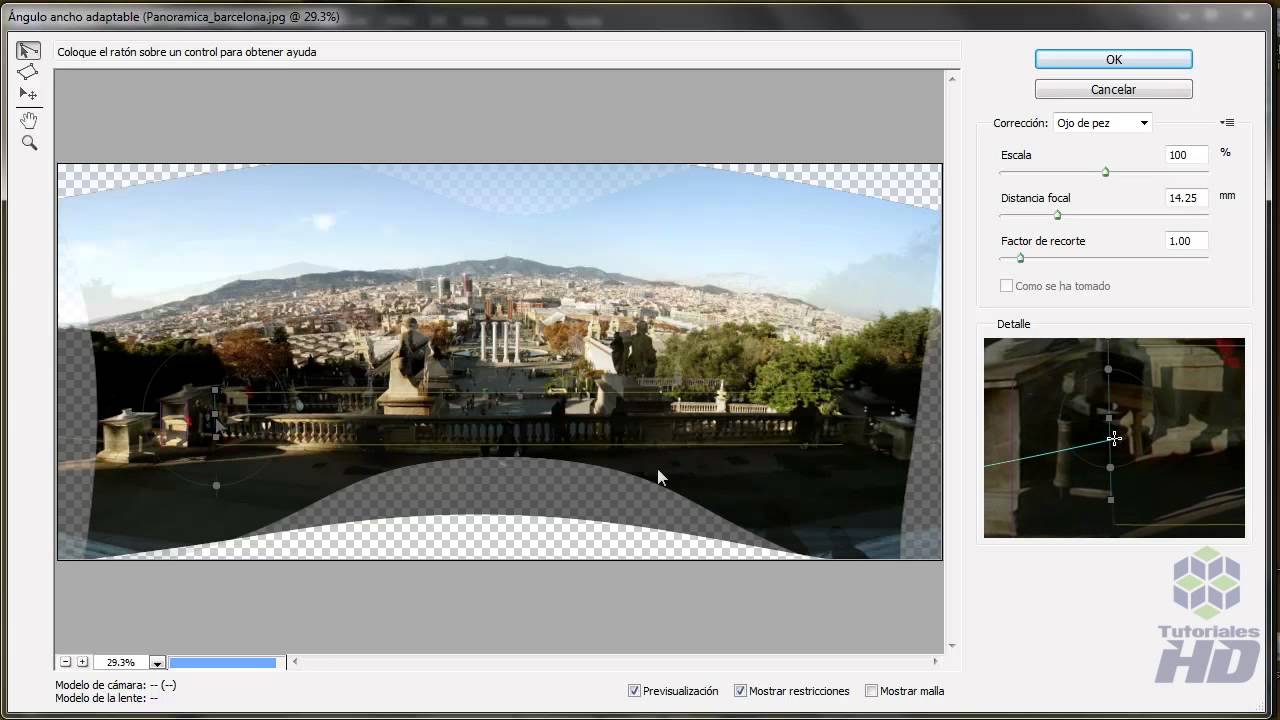1280x720 pixels.
Task: Click the Factor de recorte slider handle
Action: [1020, 258]
